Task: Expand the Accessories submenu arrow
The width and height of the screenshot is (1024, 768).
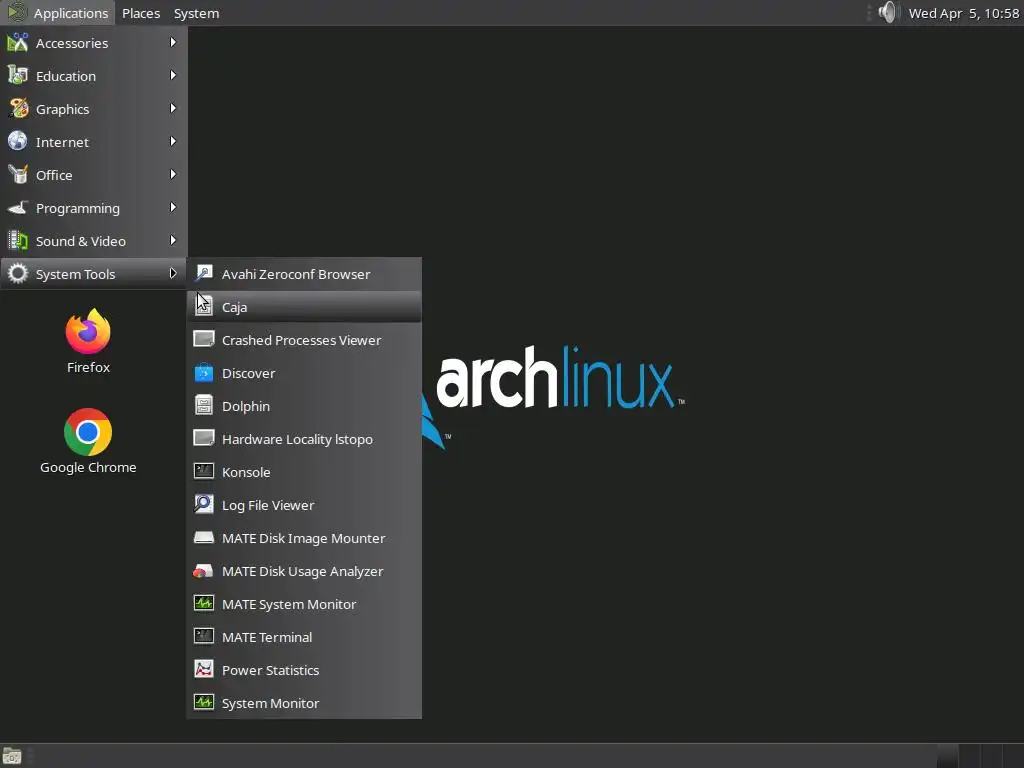Action: [173, 42]
